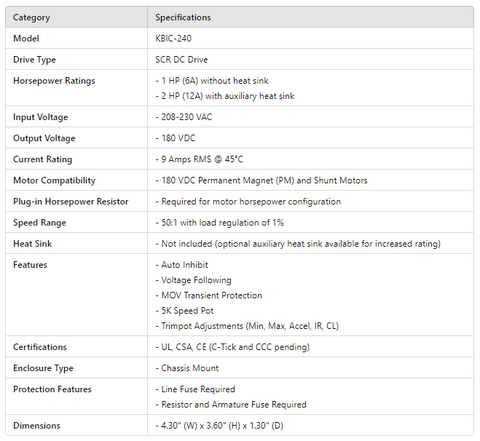The width and height of the screenshot is (480, 441).
Task: Select the 208-230 VAC input voltage value
Action: click(184, 117)
